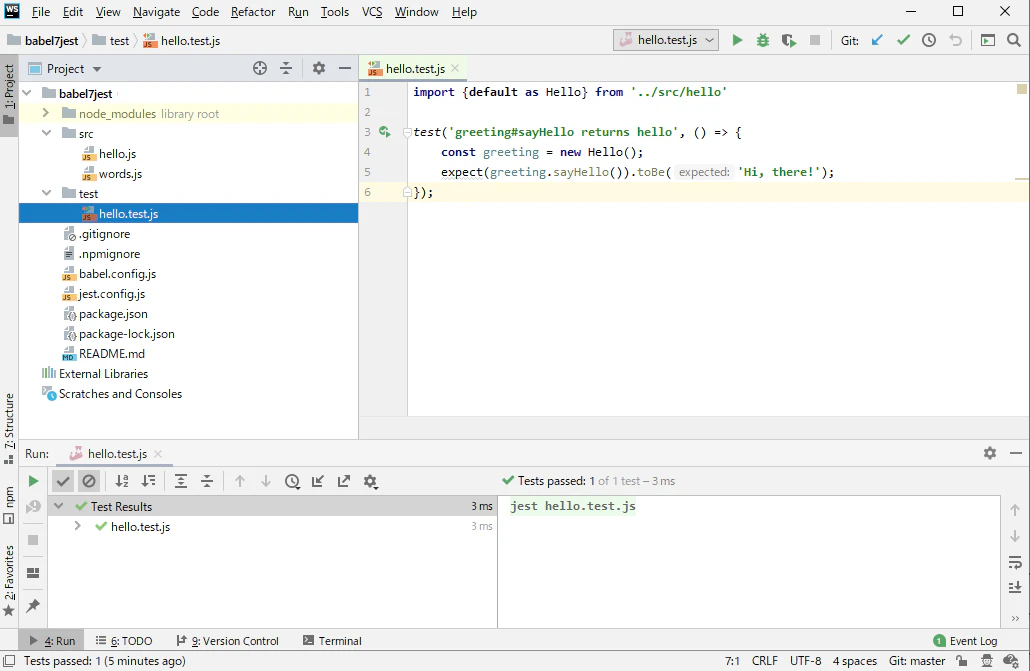This screenshot has height=671, width=1030.
Task: Toggle Show Passed tests filter
Action: pyautogui.click(x=63, y=481)
